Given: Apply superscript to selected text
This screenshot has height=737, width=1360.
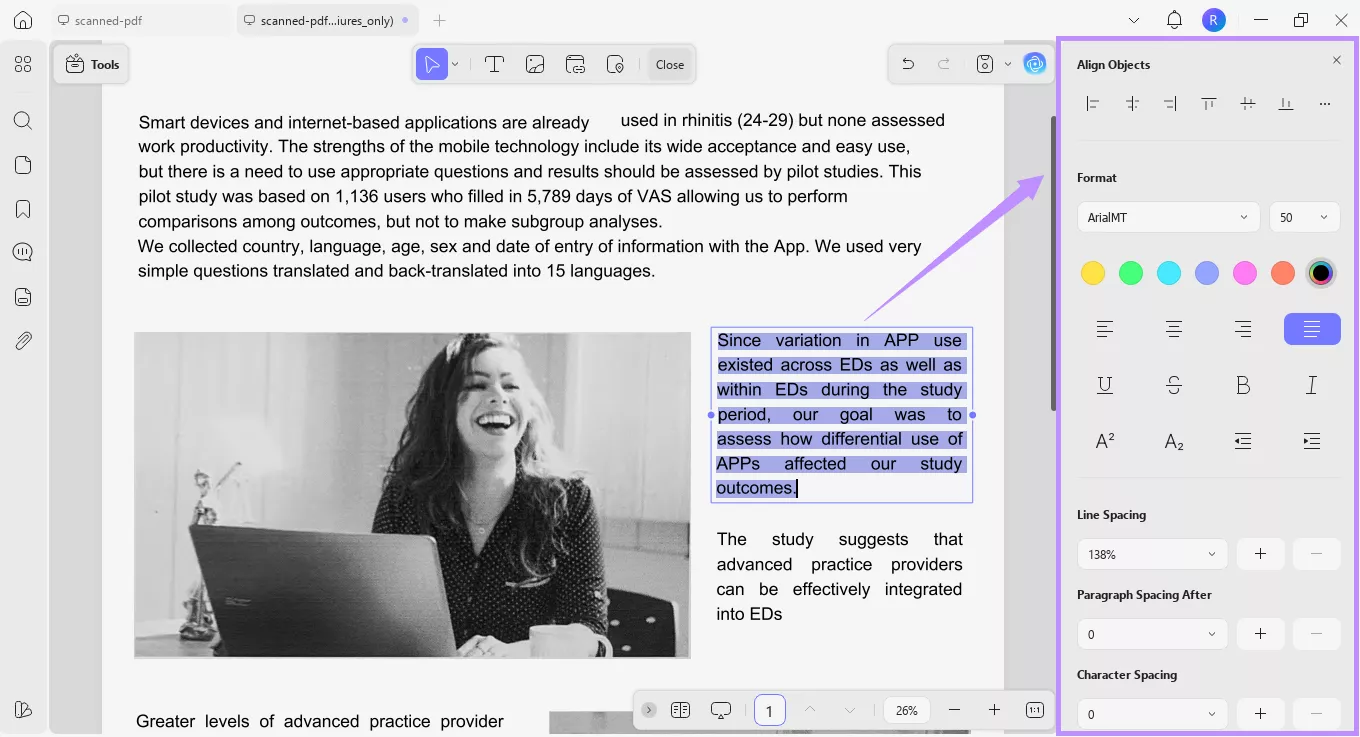Looking at the screenshot, I should point(1104,440).
